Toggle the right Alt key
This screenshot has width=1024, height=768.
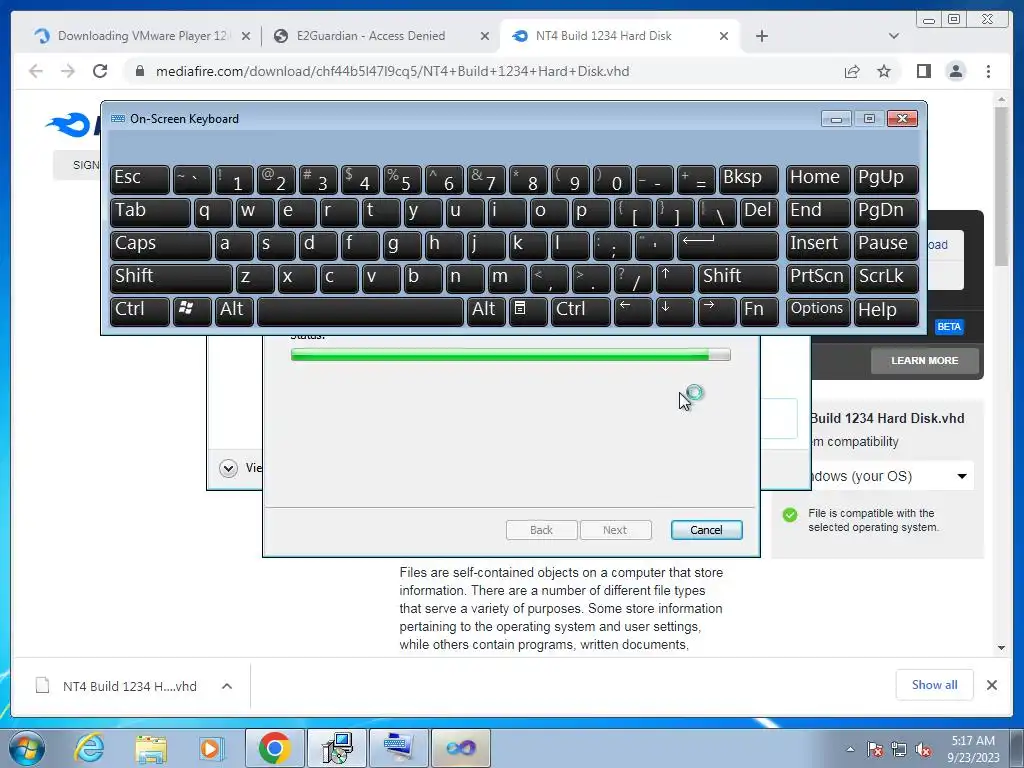click(485, 310)
